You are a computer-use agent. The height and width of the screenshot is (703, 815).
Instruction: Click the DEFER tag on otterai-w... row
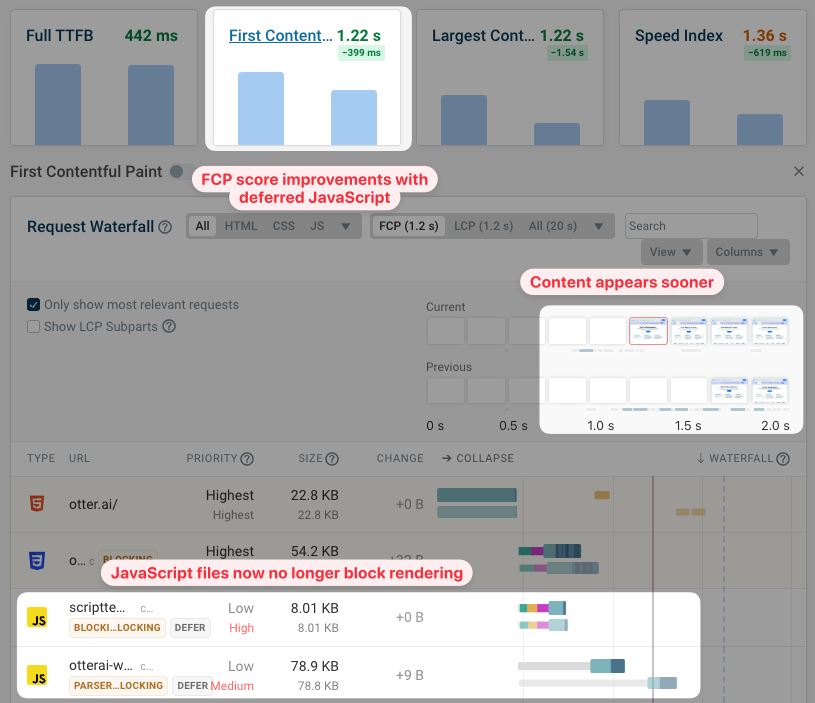[191, 686]
